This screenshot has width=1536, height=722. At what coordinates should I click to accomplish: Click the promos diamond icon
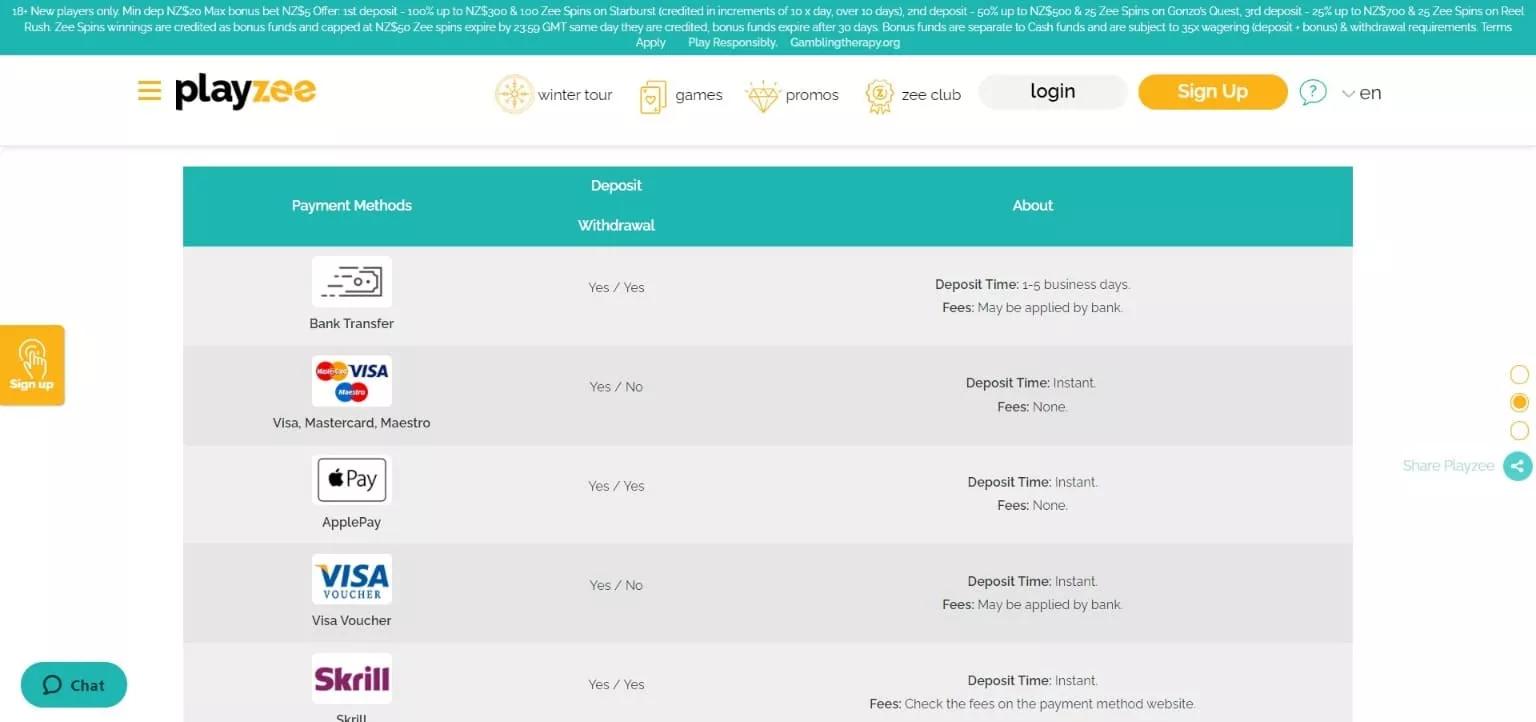[x=762, y=96]
